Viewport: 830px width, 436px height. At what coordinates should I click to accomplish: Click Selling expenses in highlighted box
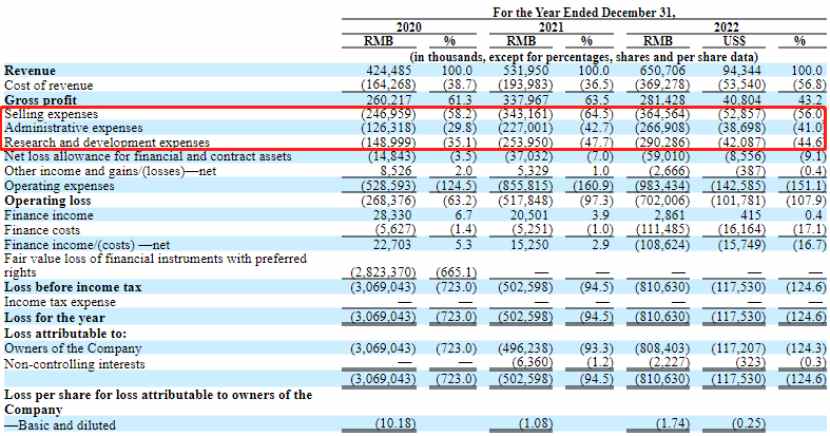tap(51, 114)
